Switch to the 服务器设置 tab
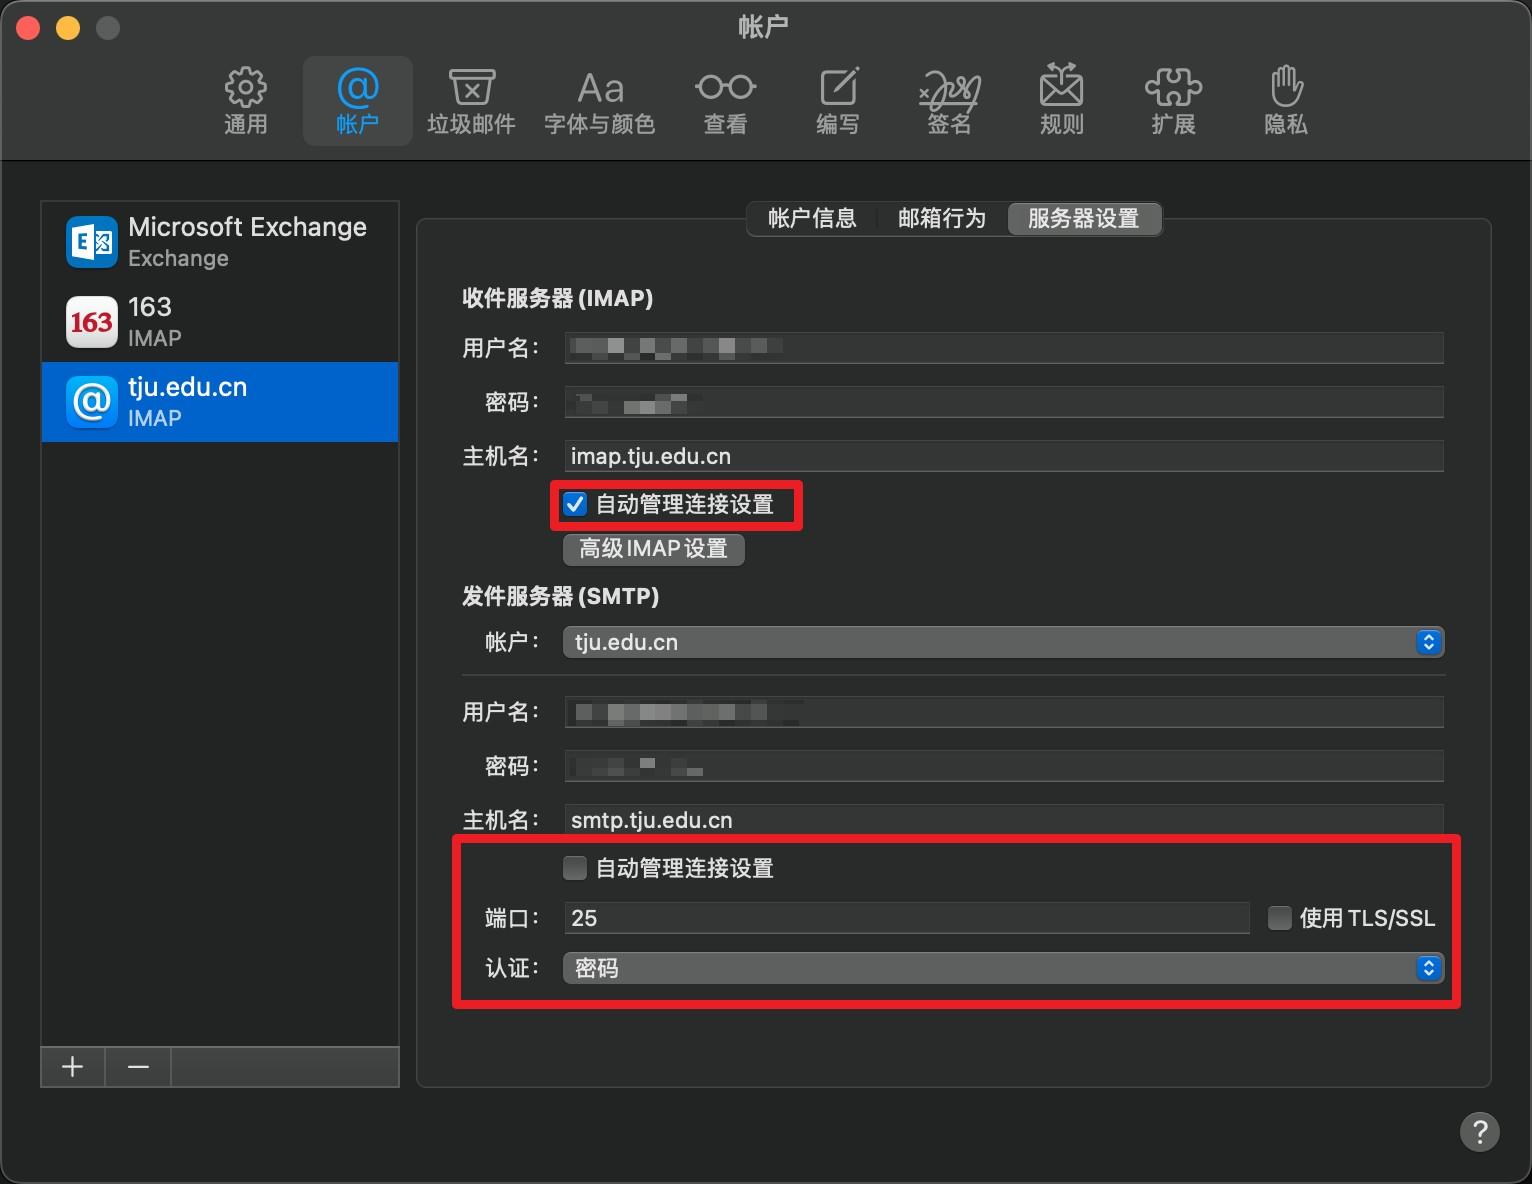 pyautogui.click(x=1084, y=219)
